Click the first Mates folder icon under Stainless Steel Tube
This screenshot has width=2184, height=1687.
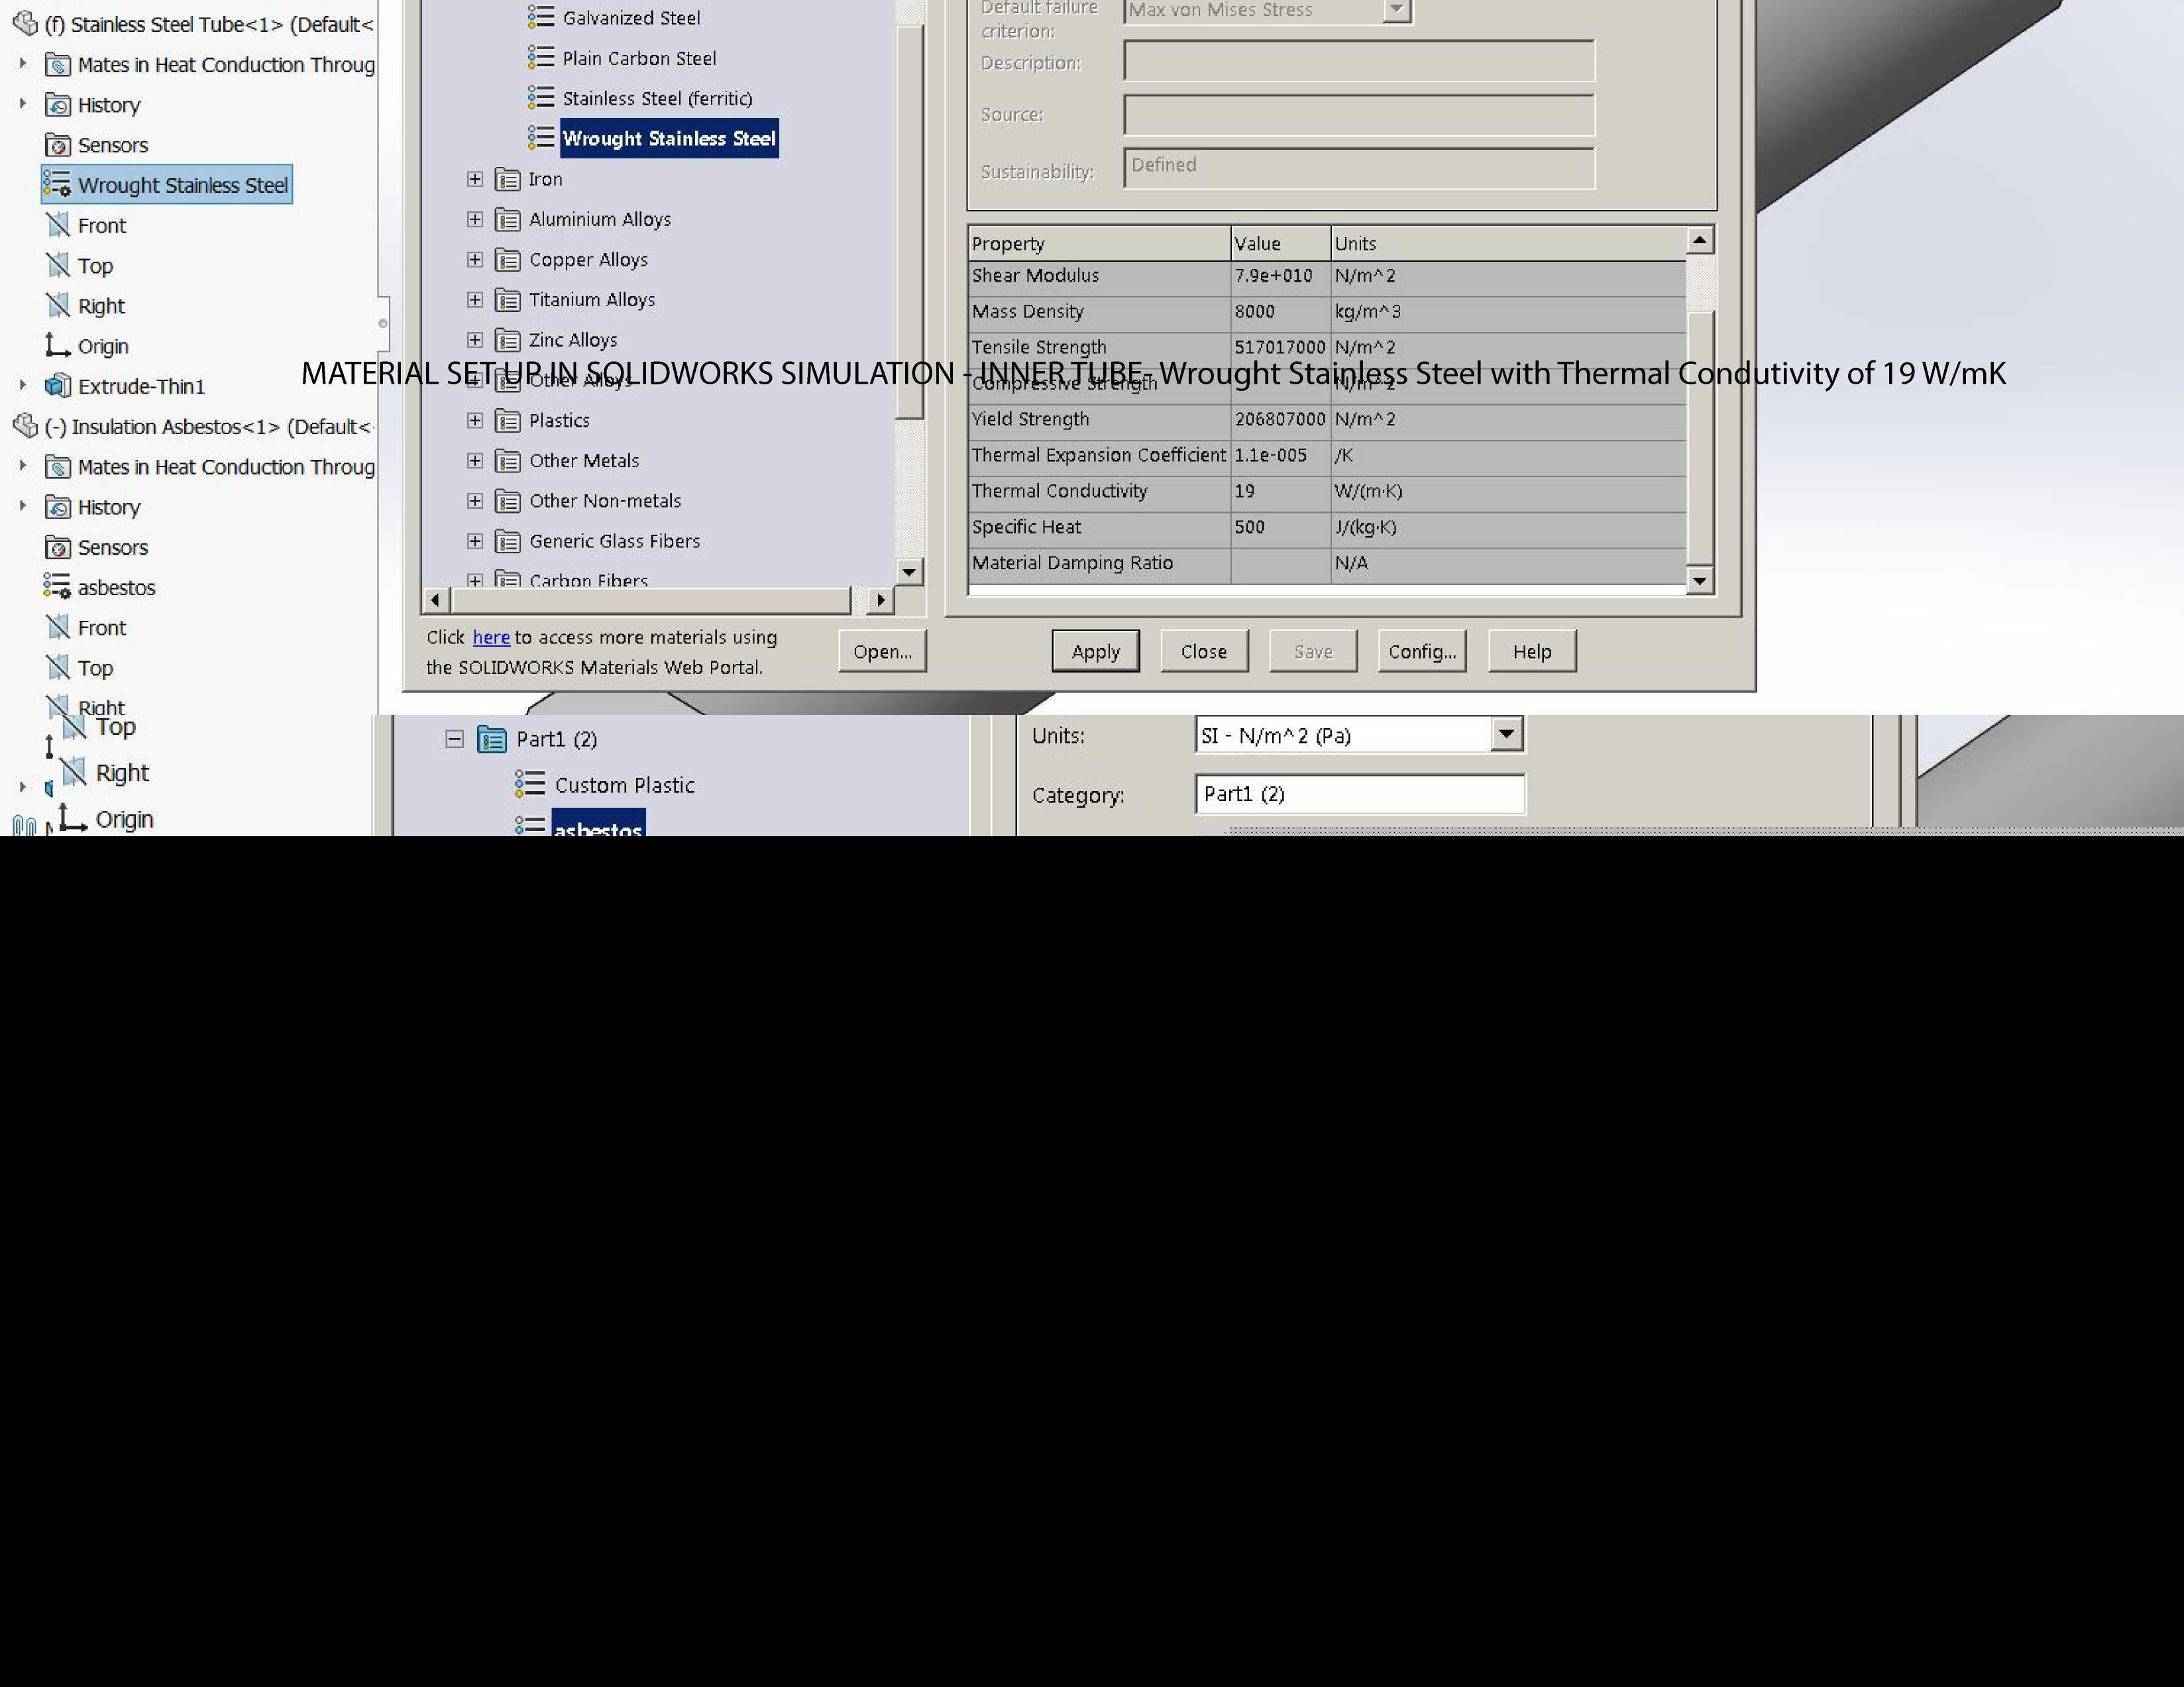pyautogui.click(x=58, y=65)
